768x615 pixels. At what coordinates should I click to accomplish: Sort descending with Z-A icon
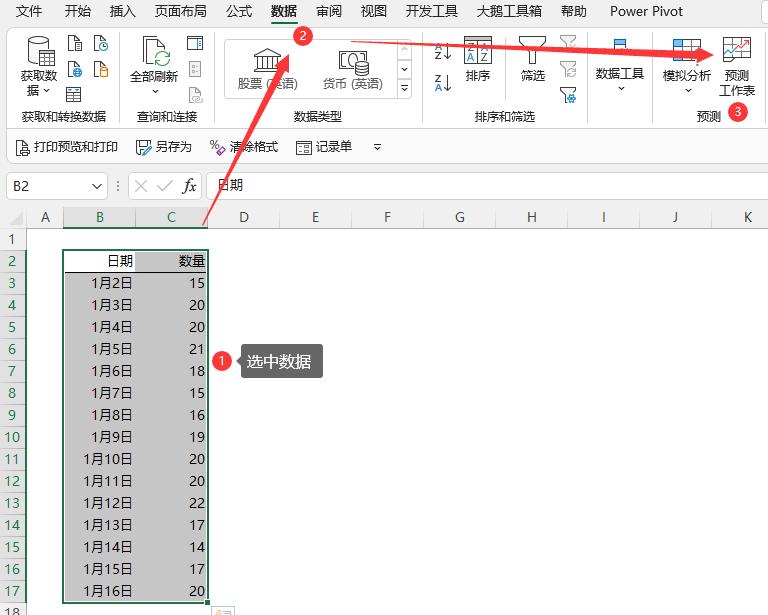(442, 82)
